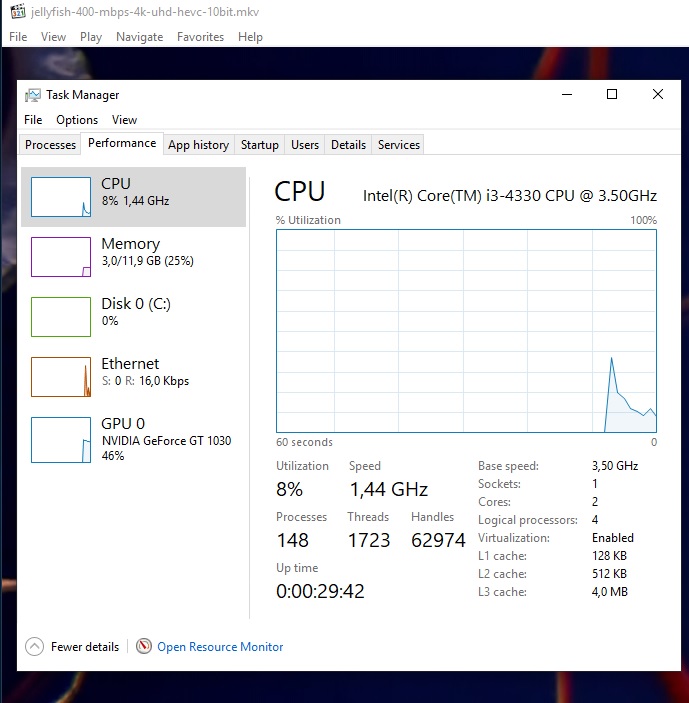
Task: Go to the Users tab
Action: point(305,145)
